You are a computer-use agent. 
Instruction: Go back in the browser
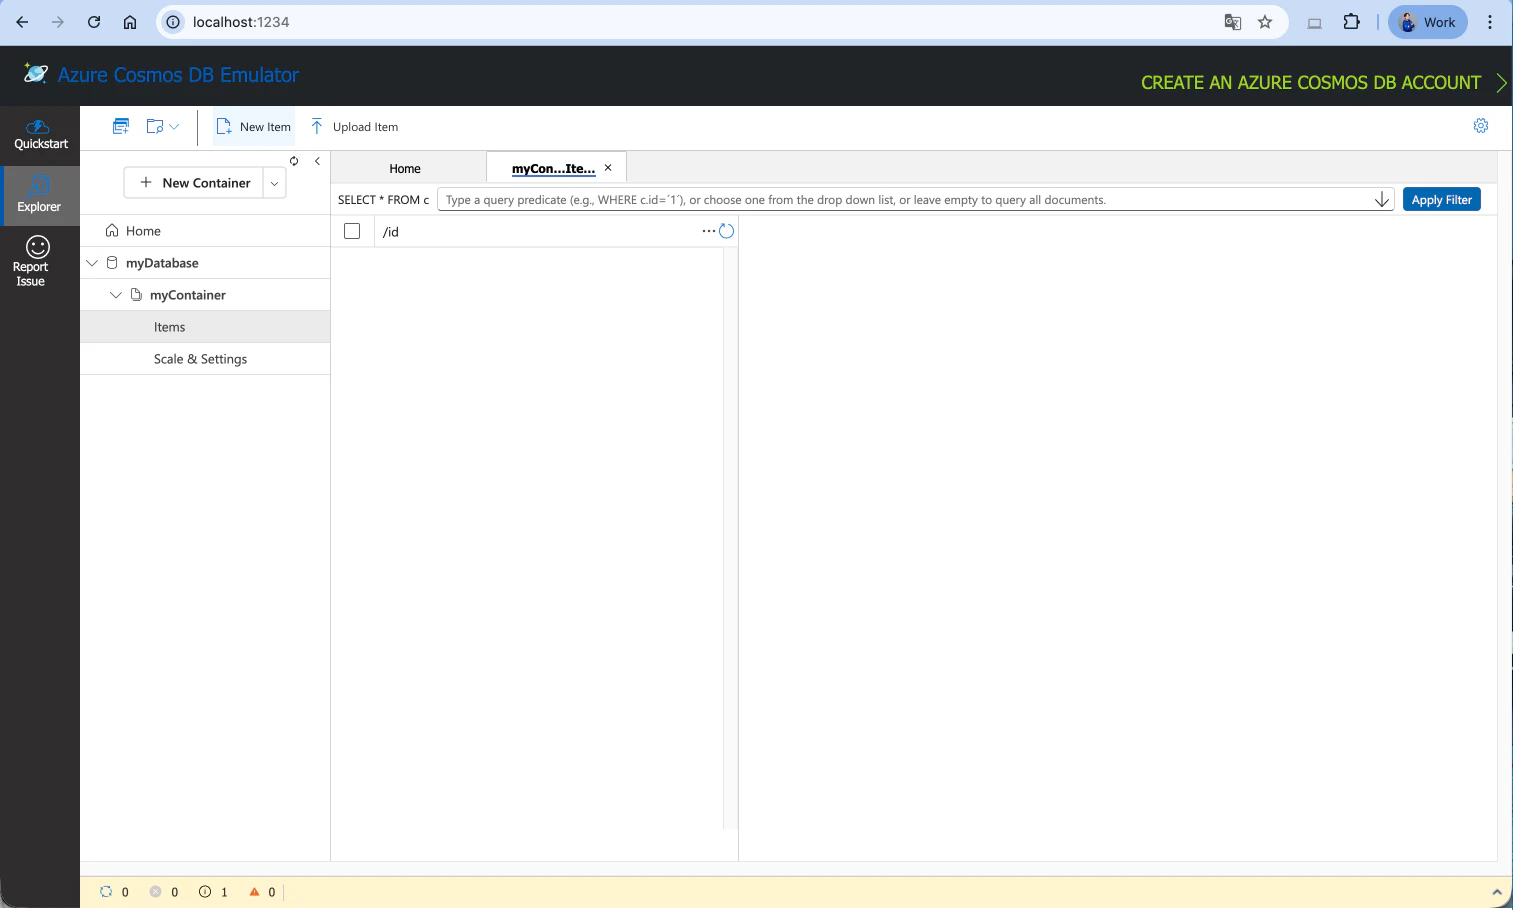[22, 22]
